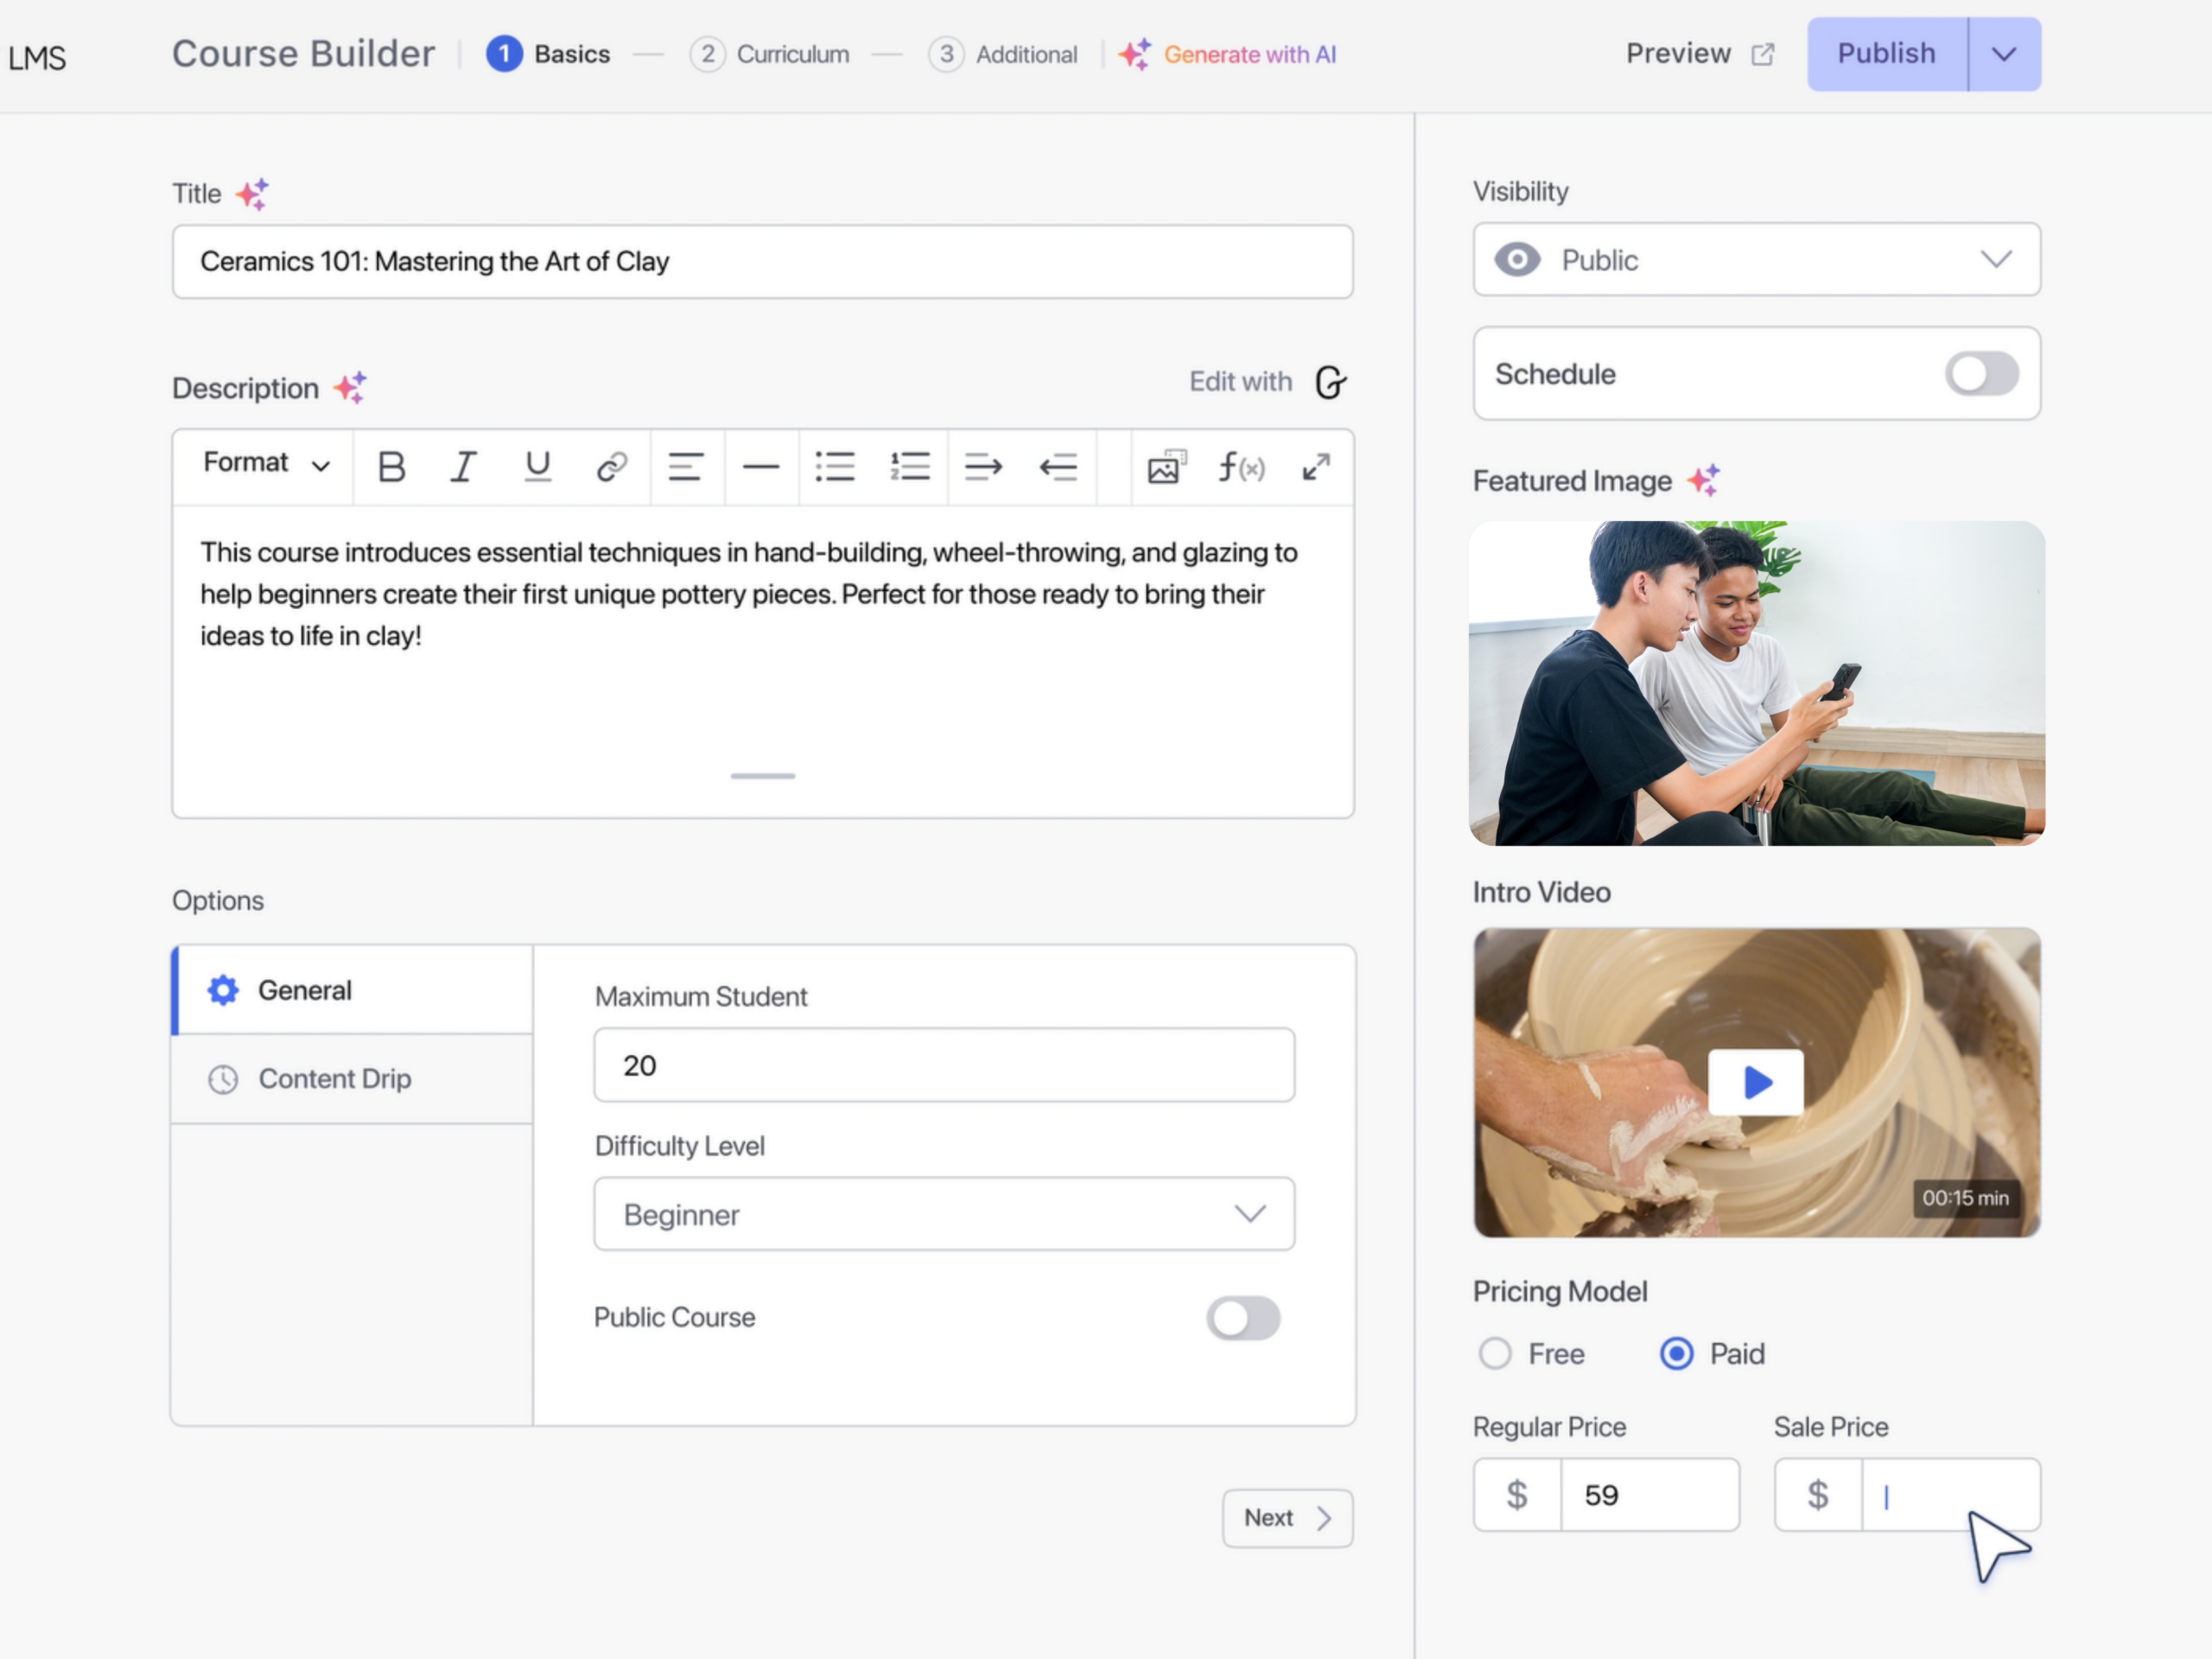2212x1659 pixels.
Task: Insert a numbered list in description
Action: tap(910, 467)
